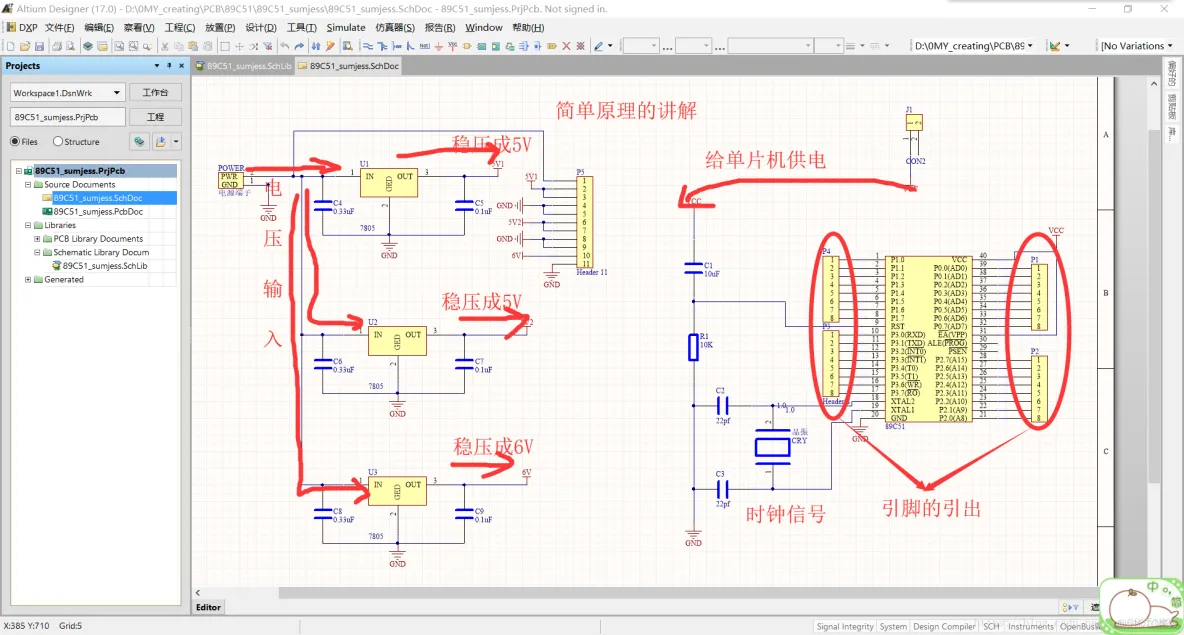The height and width of the screenshot is (635, 1184).
Task: Pin the Projects panel
Action: [169, 66]
